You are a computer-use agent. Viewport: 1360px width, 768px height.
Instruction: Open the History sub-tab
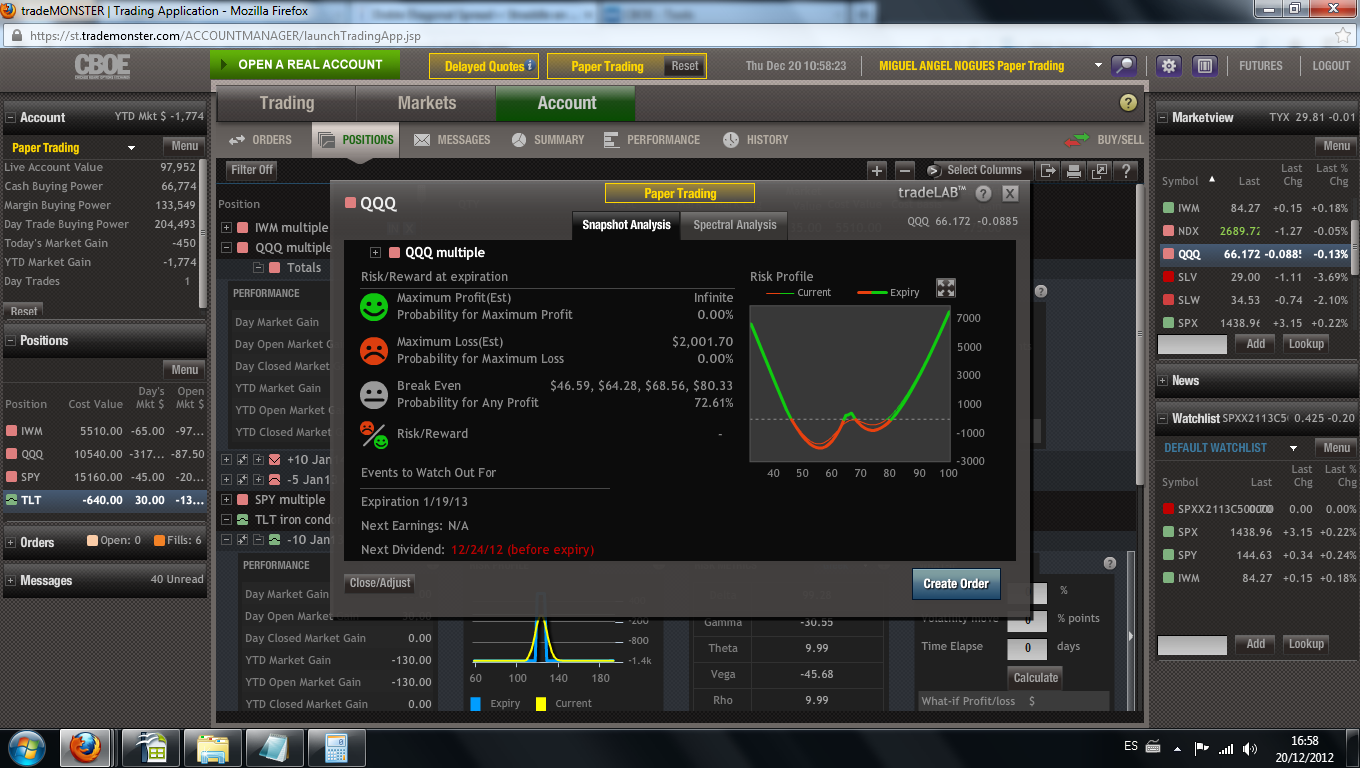coord(756,140)
